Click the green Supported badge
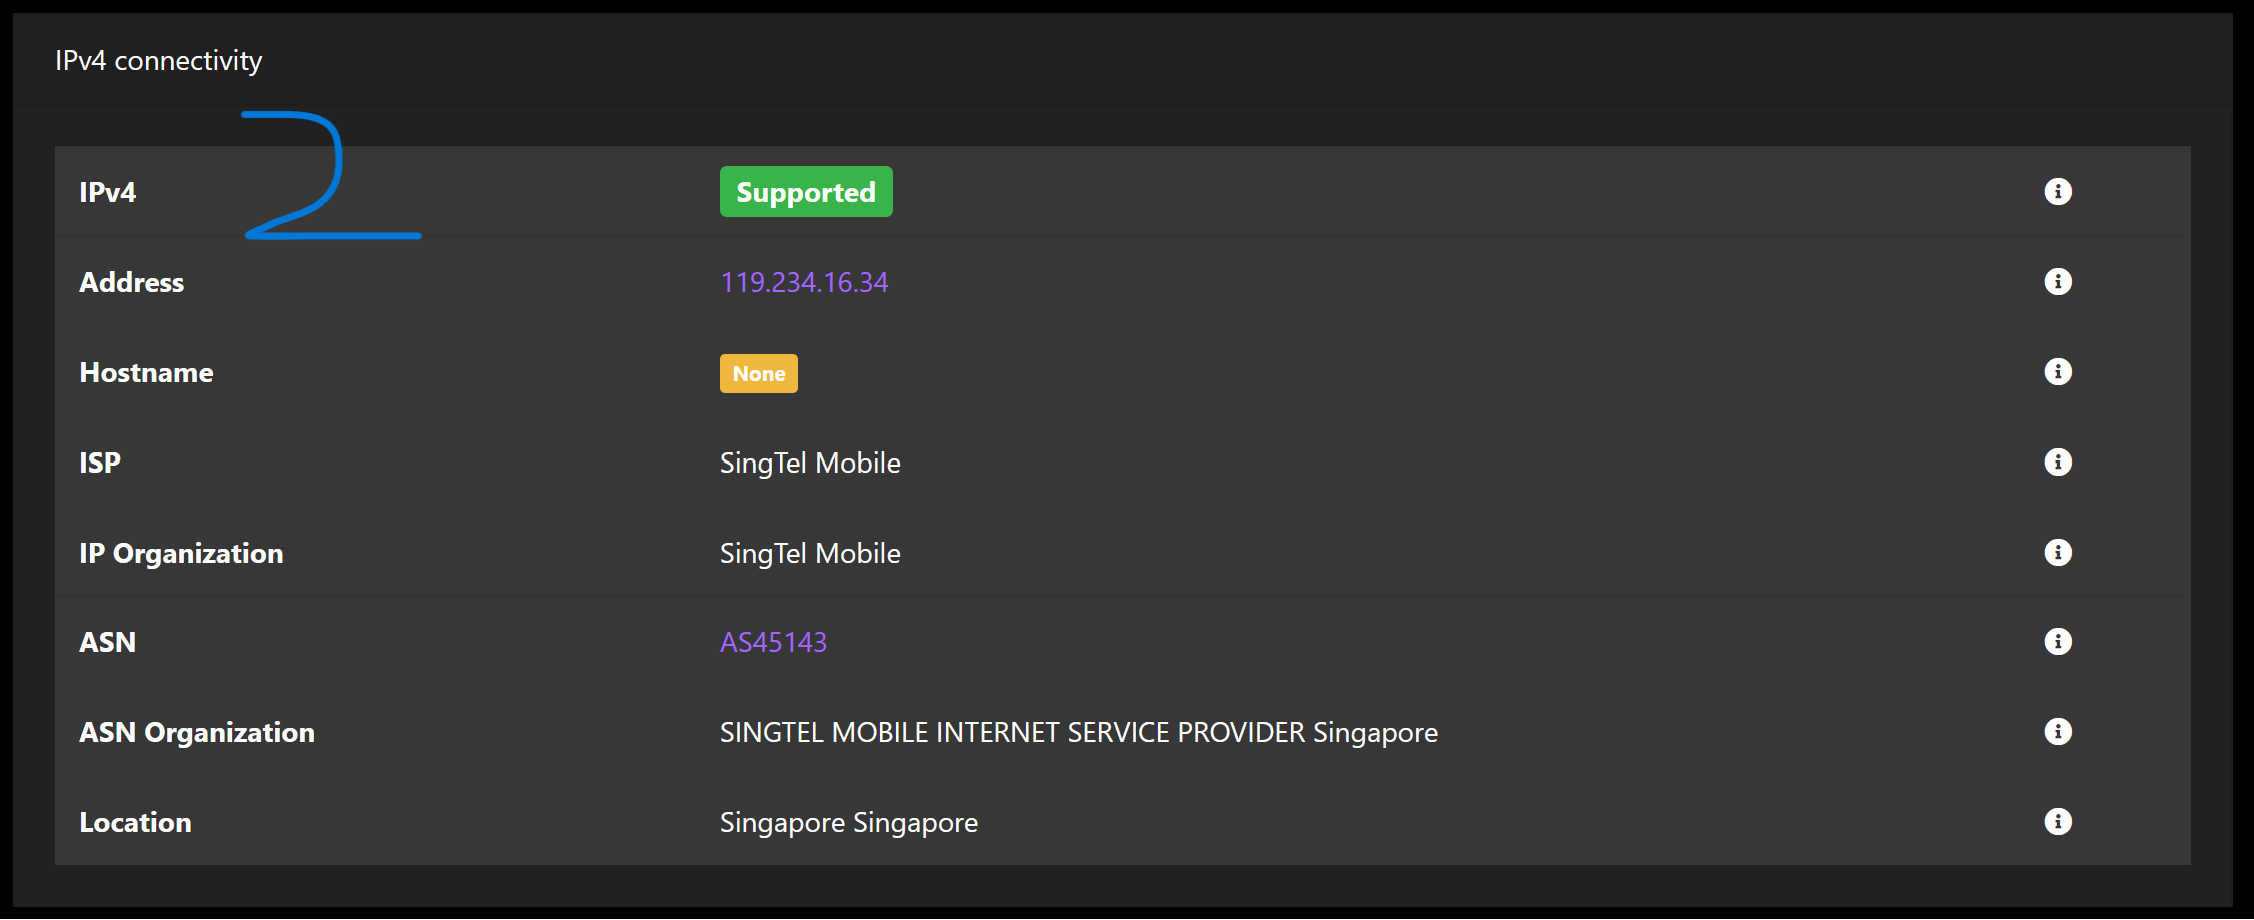This screenshot has height=920, width=2254. coord(806,192)
